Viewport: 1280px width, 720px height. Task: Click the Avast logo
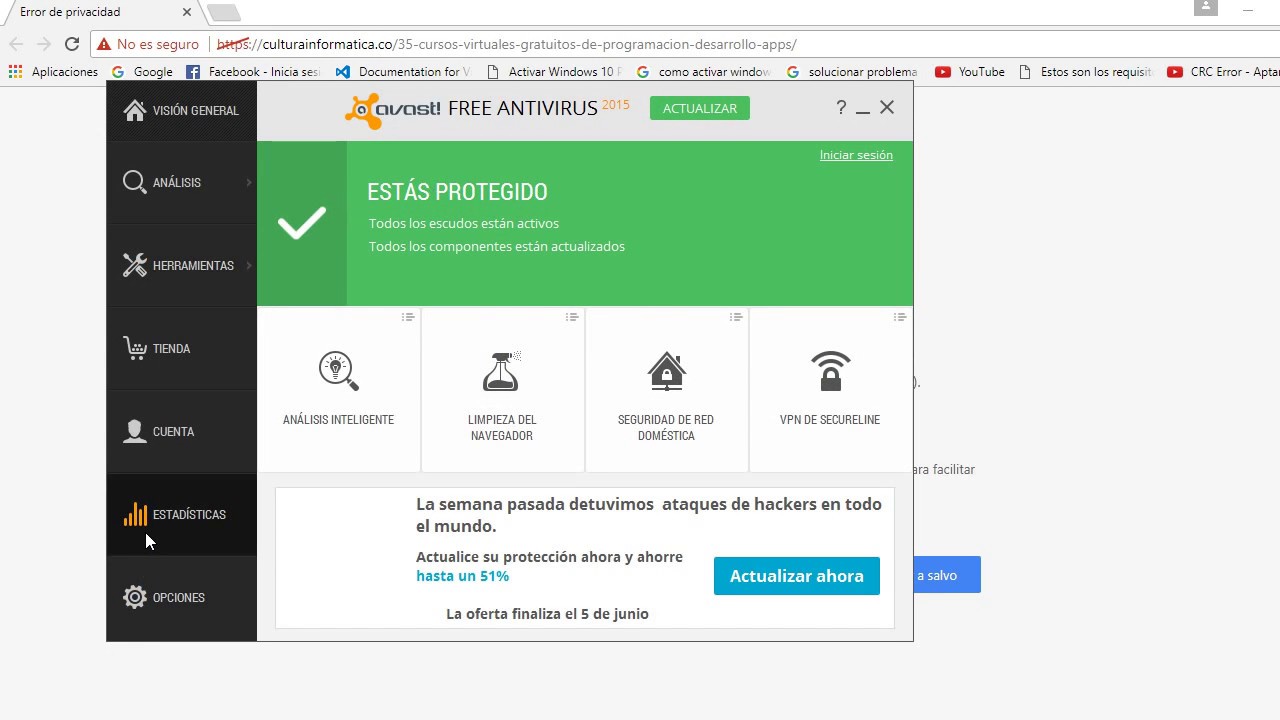[392, 109]
